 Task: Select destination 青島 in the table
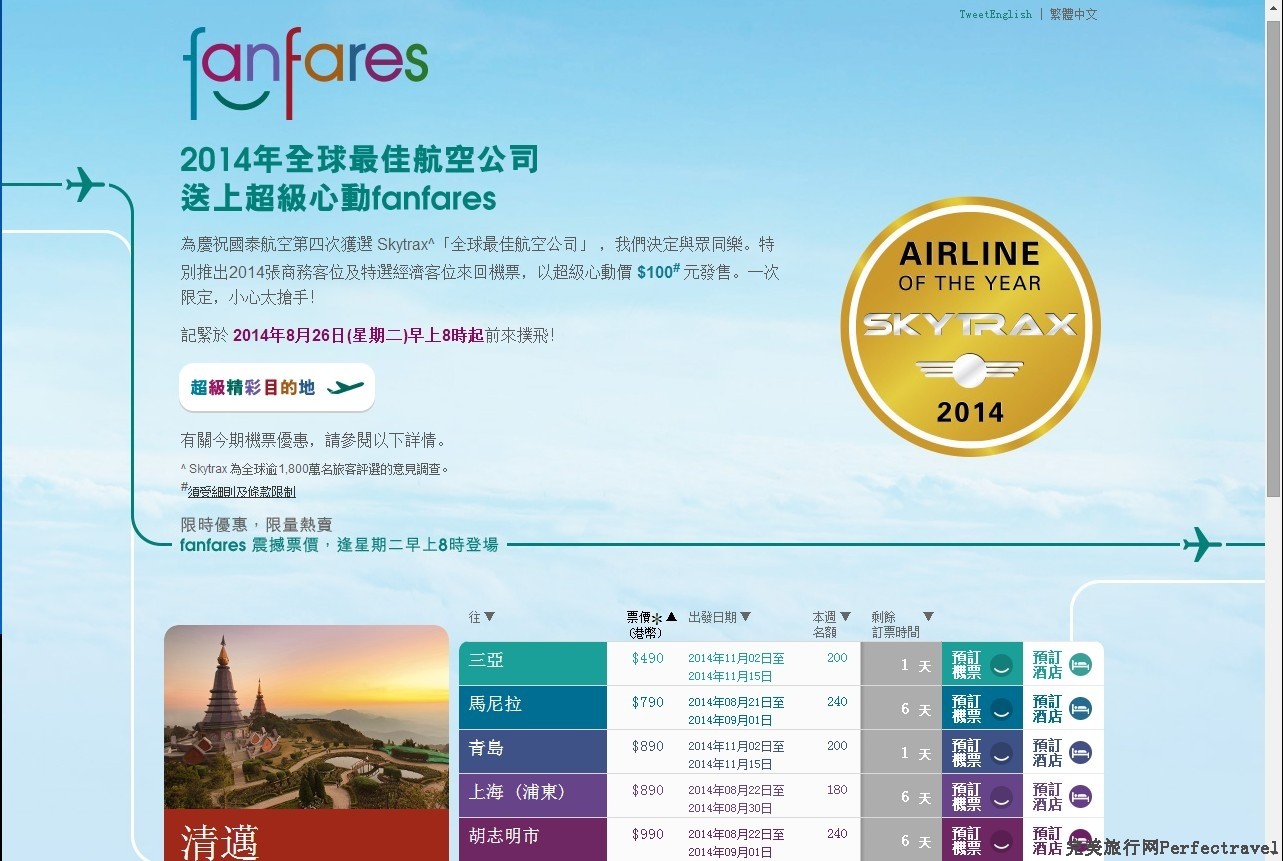(533, 752)
